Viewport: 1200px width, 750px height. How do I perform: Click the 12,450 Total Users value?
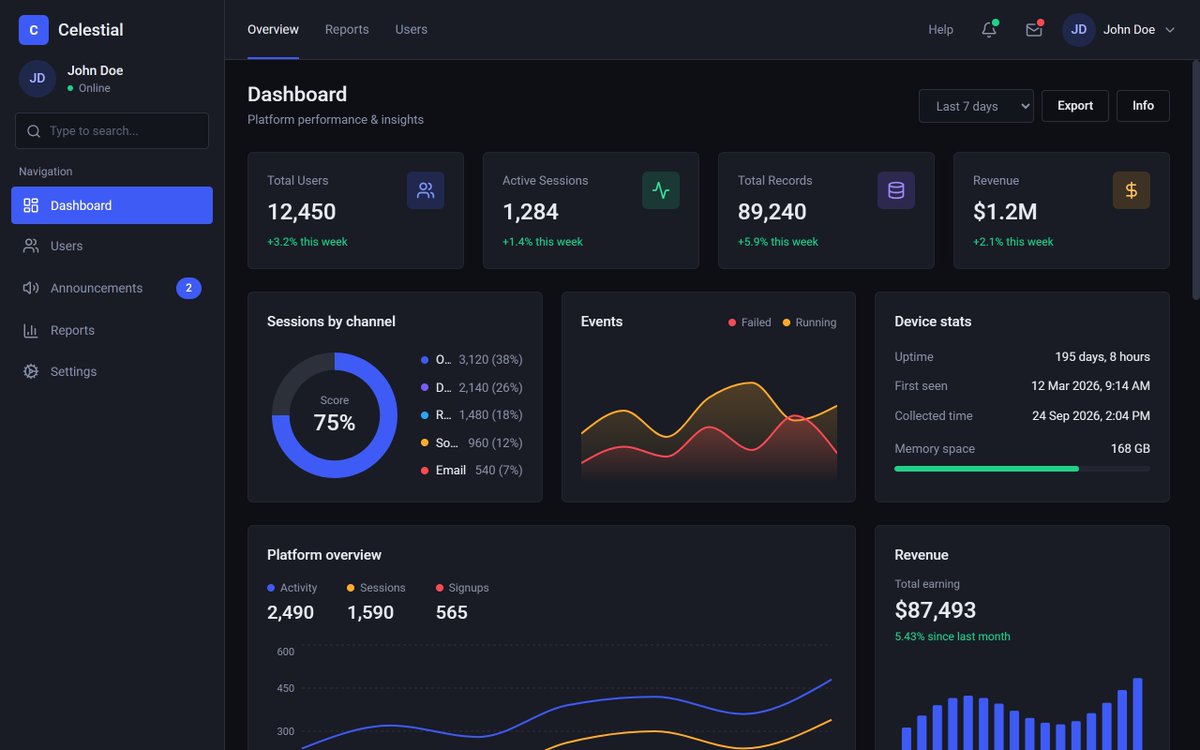click(x=301, y=212)
